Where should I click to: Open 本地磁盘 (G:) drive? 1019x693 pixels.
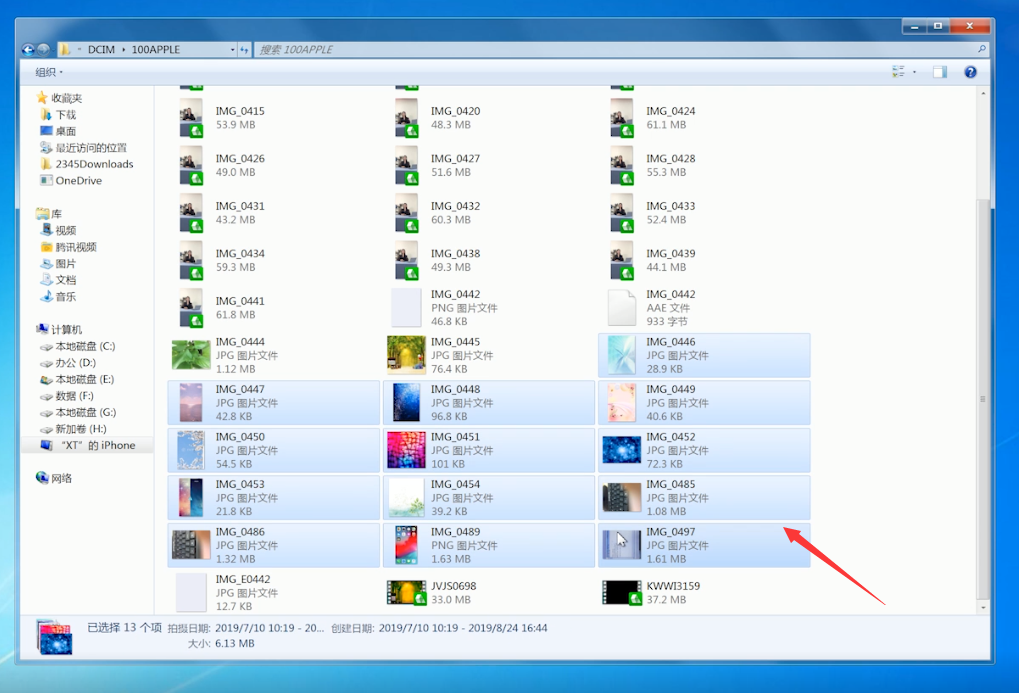78,412
